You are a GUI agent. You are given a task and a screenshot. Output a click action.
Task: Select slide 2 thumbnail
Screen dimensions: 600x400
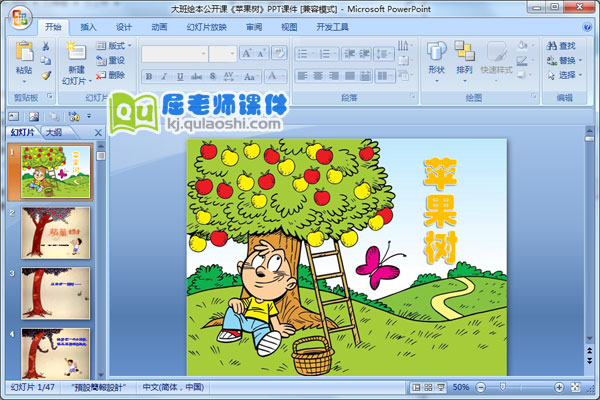point(56,233)
